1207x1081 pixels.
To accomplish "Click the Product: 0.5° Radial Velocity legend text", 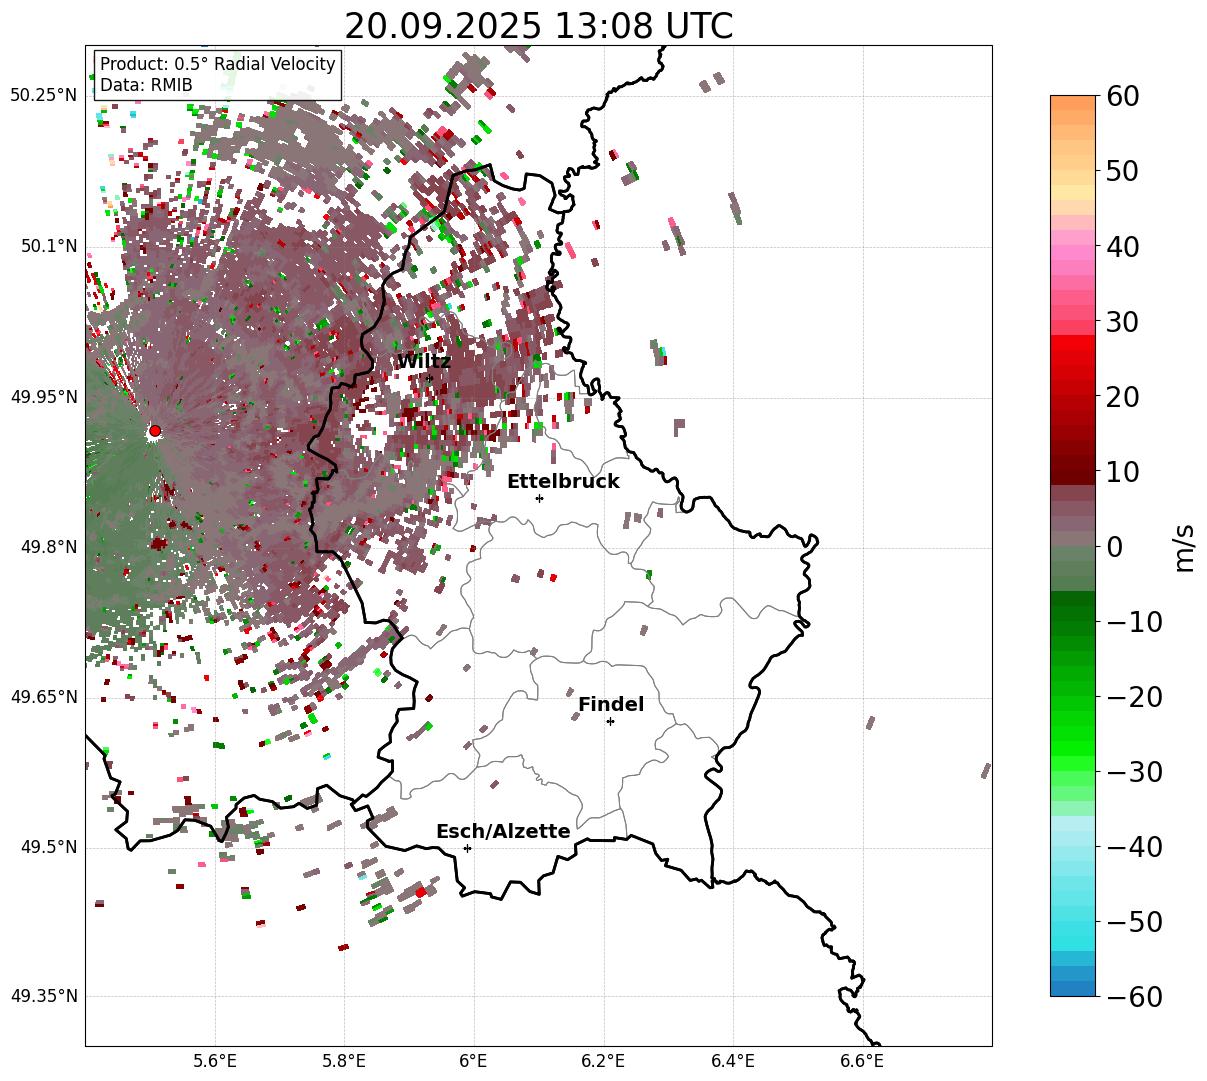I will point(218,64).
